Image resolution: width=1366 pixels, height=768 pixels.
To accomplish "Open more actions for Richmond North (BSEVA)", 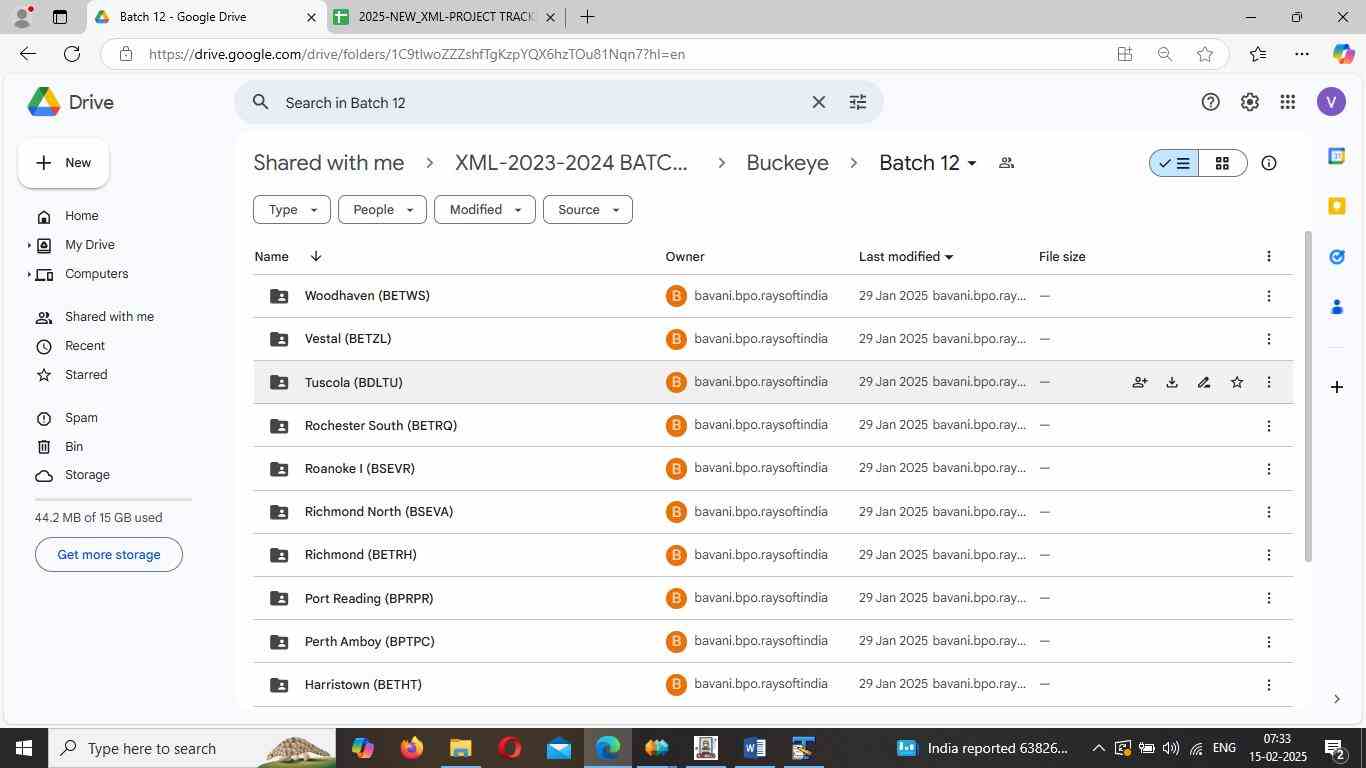I will pos(1268,512).
